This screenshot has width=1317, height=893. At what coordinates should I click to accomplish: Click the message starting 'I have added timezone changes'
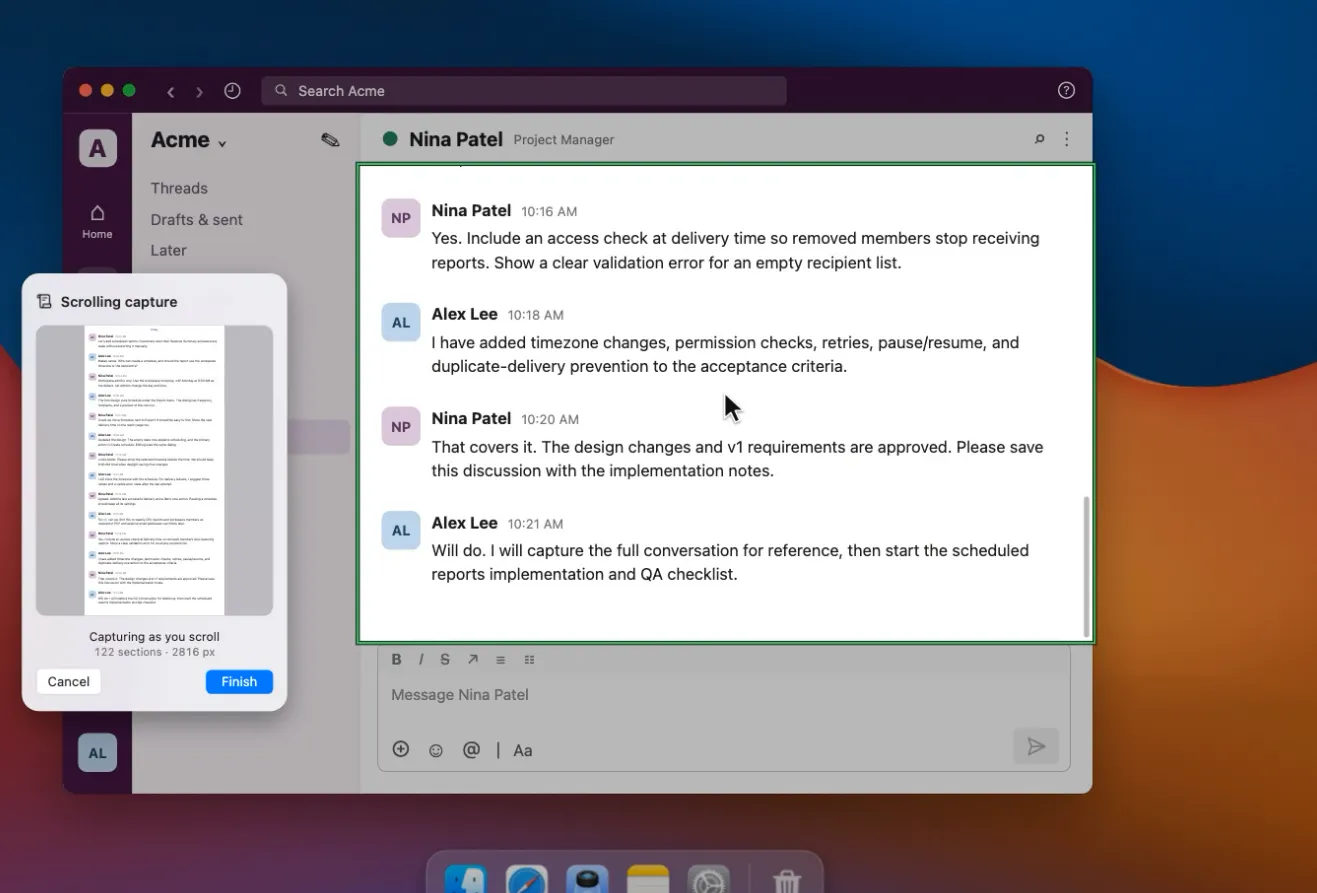[x=725, y=355]
